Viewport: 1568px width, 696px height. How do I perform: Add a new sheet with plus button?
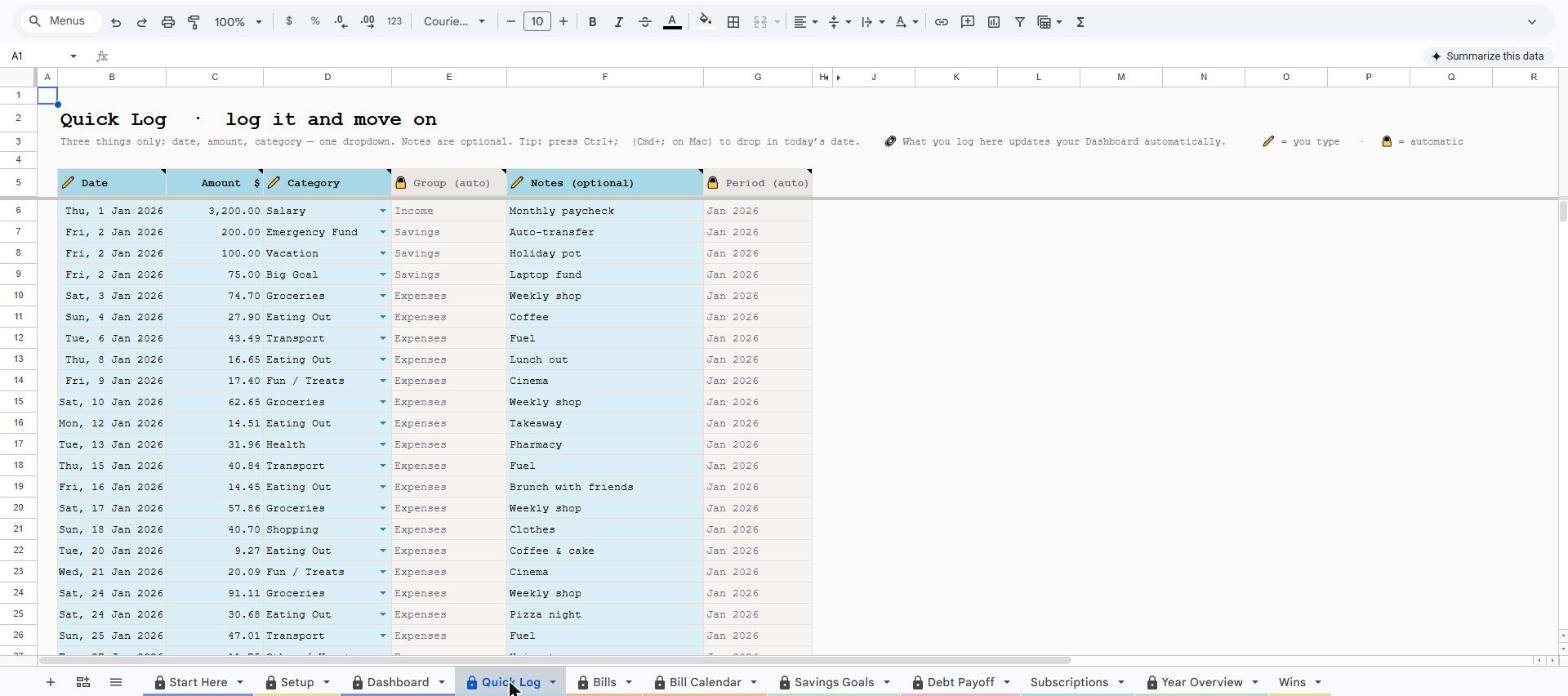(x=50, y=682)
